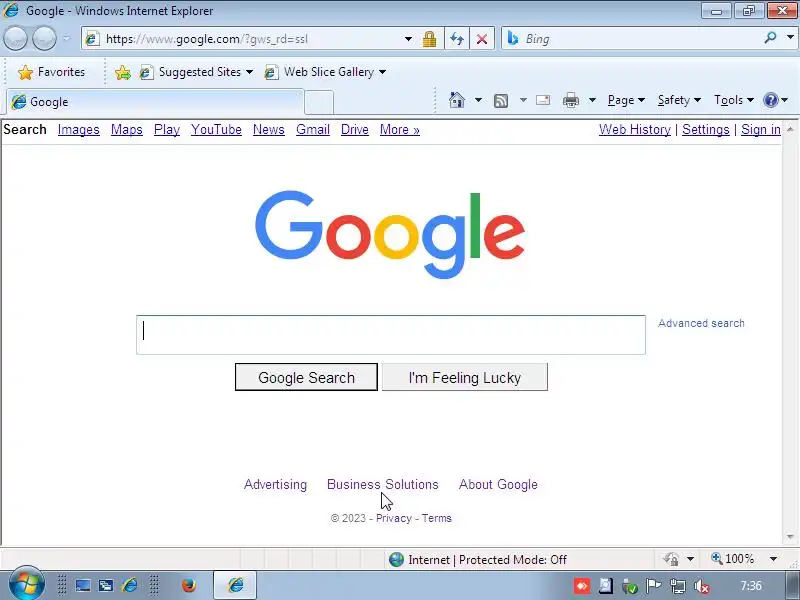Open Suggested Sites dropdown

(x=197, y=72)
